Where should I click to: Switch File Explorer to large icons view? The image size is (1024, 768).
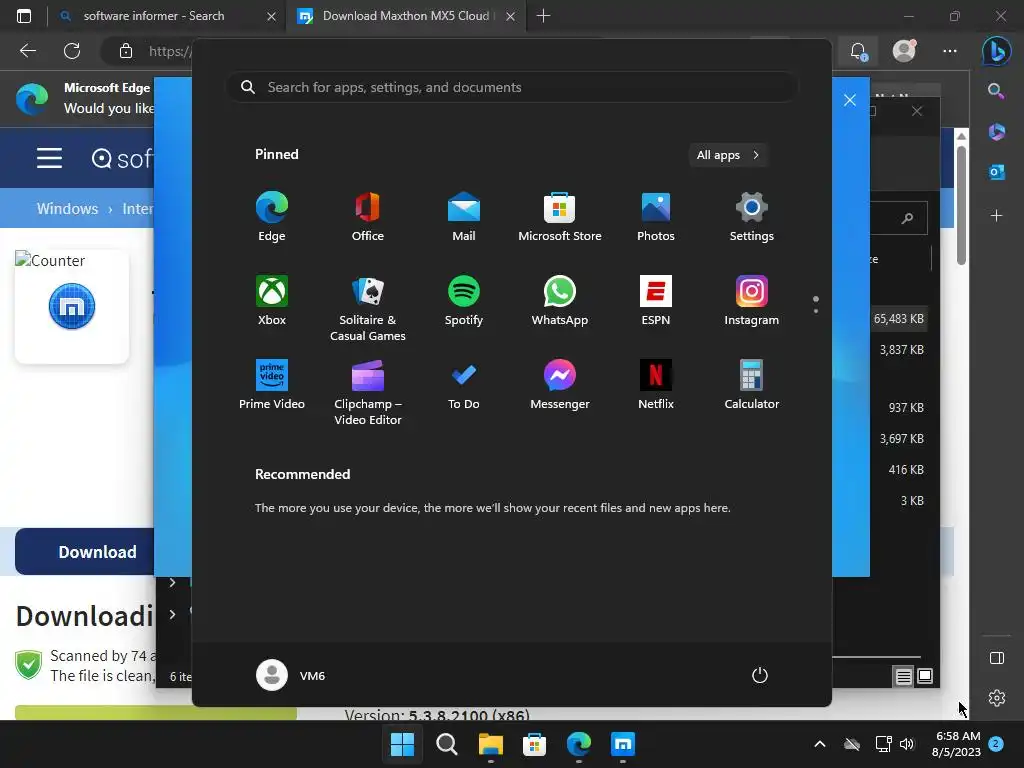[925, 676]
